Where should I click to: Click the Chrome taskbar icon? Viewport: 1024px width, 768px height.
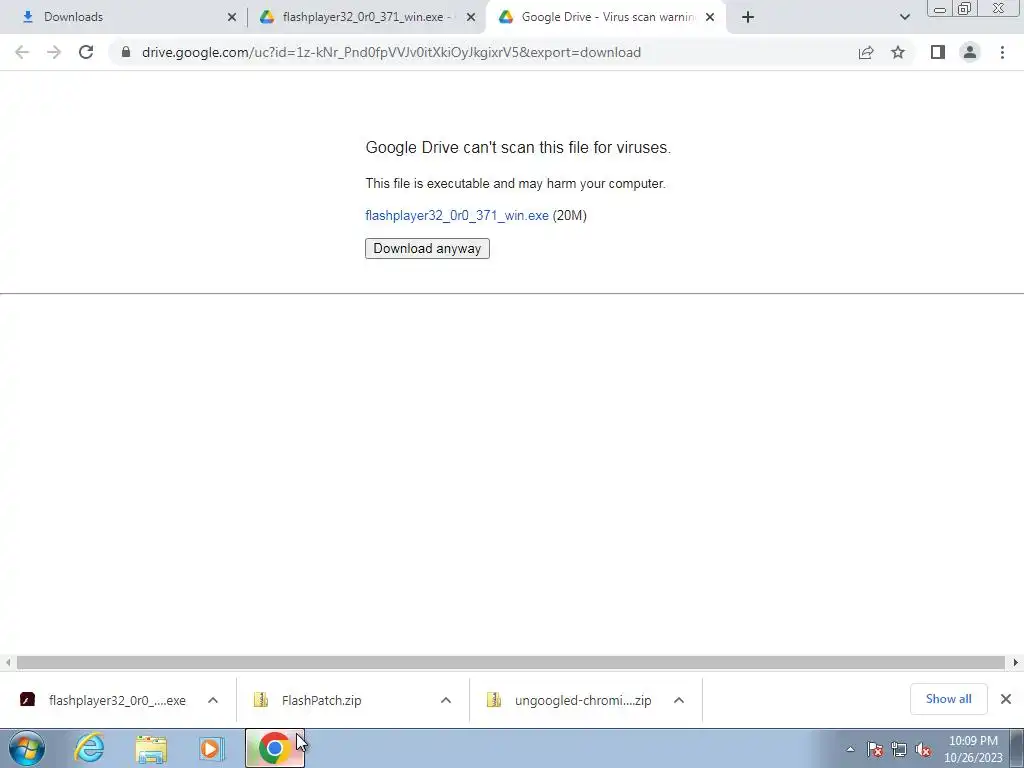[275, 748]
